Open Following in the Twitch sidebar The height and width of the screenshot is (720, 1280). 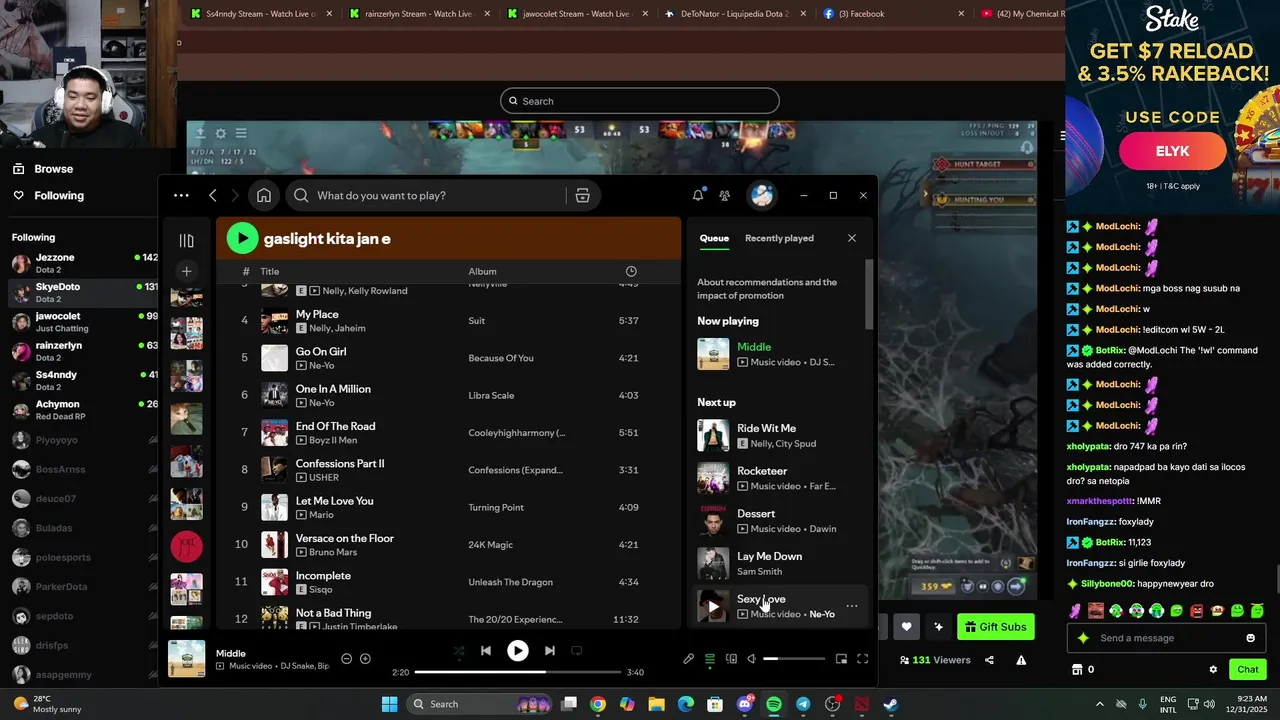pyautogui.click(x=59, y=196)
